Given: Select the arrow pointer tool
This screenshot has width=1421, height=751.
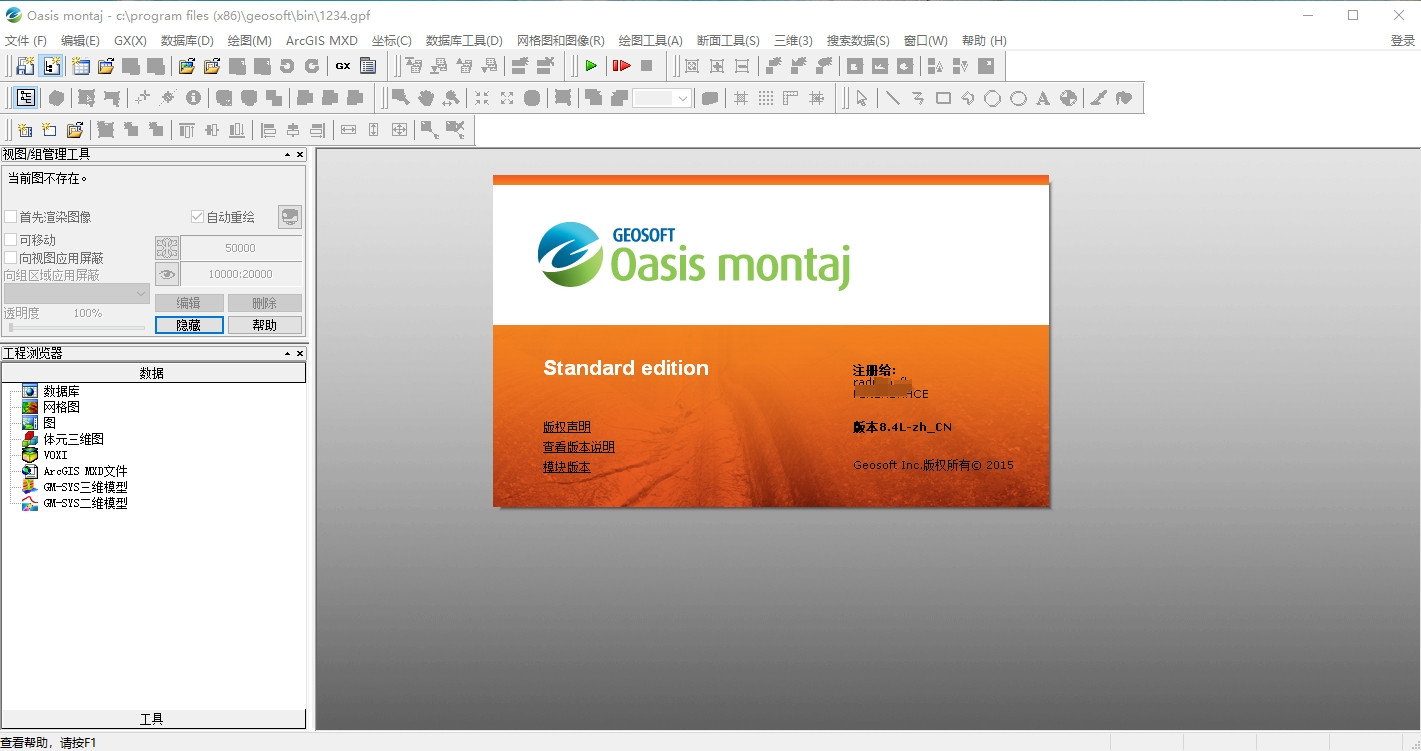Looking at the screenshot, I should click(862, 98).
